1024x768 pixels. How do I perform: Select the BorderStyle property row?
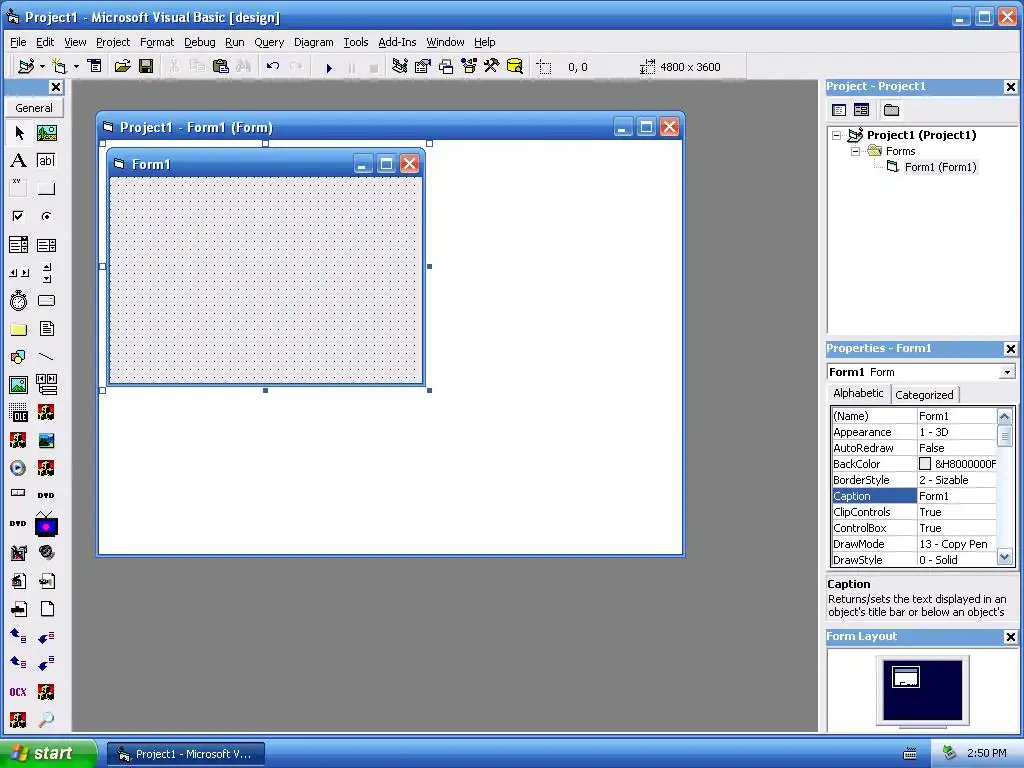pos(914,480)
